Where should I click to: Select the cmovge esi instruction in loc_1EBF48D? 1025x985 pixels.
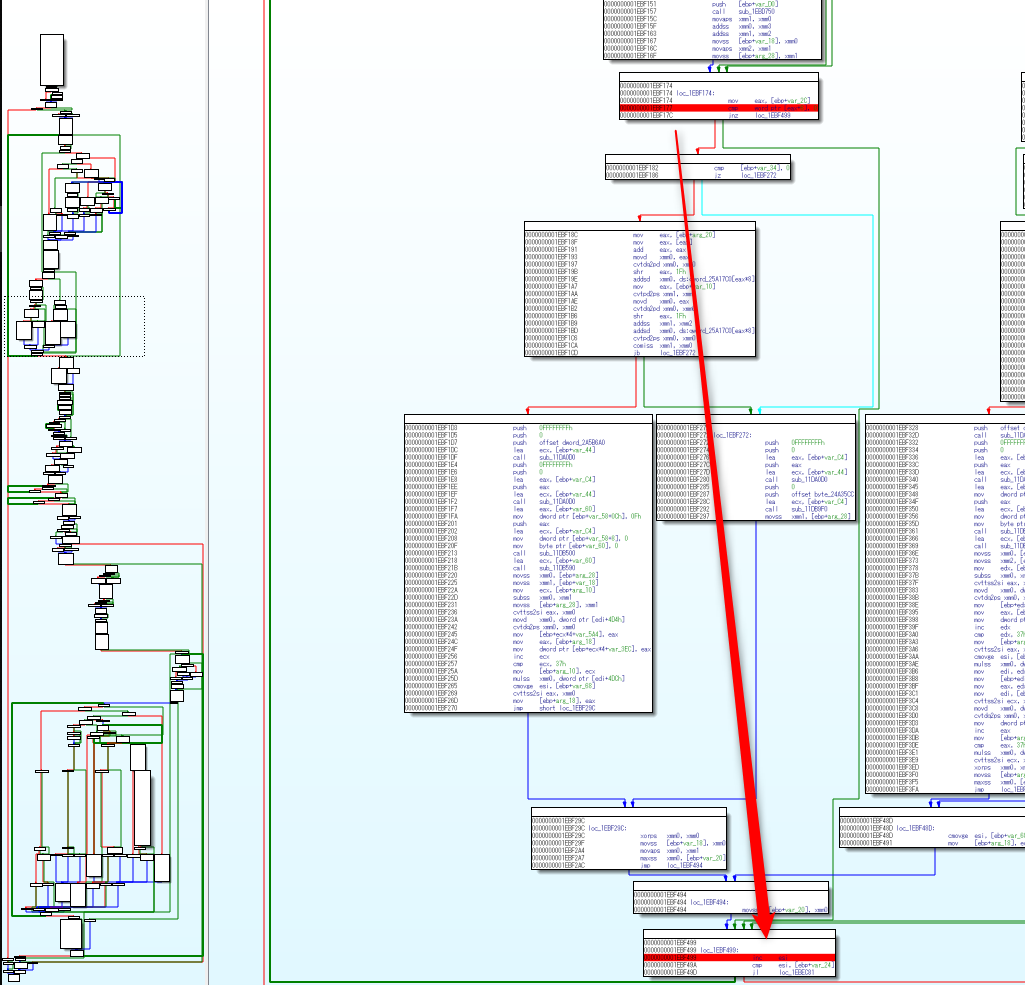tap(959, 836)
